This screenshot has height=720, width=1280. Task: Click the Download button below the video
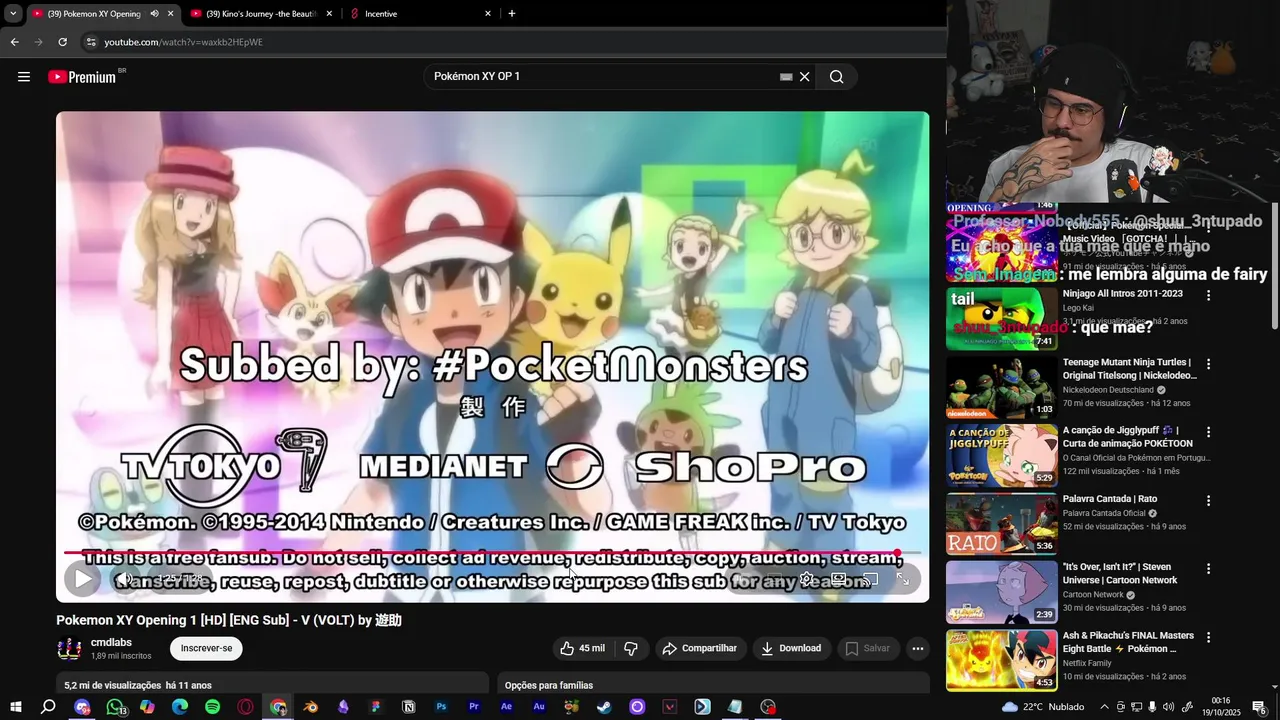tap(791, 648)
